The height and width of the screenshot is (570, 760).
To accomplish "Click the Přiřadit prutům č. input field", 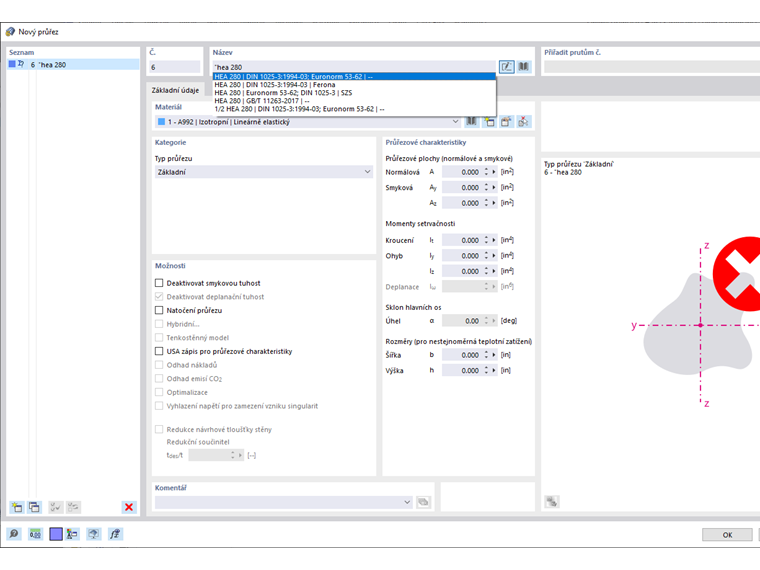I will click(x=652, y=67).
